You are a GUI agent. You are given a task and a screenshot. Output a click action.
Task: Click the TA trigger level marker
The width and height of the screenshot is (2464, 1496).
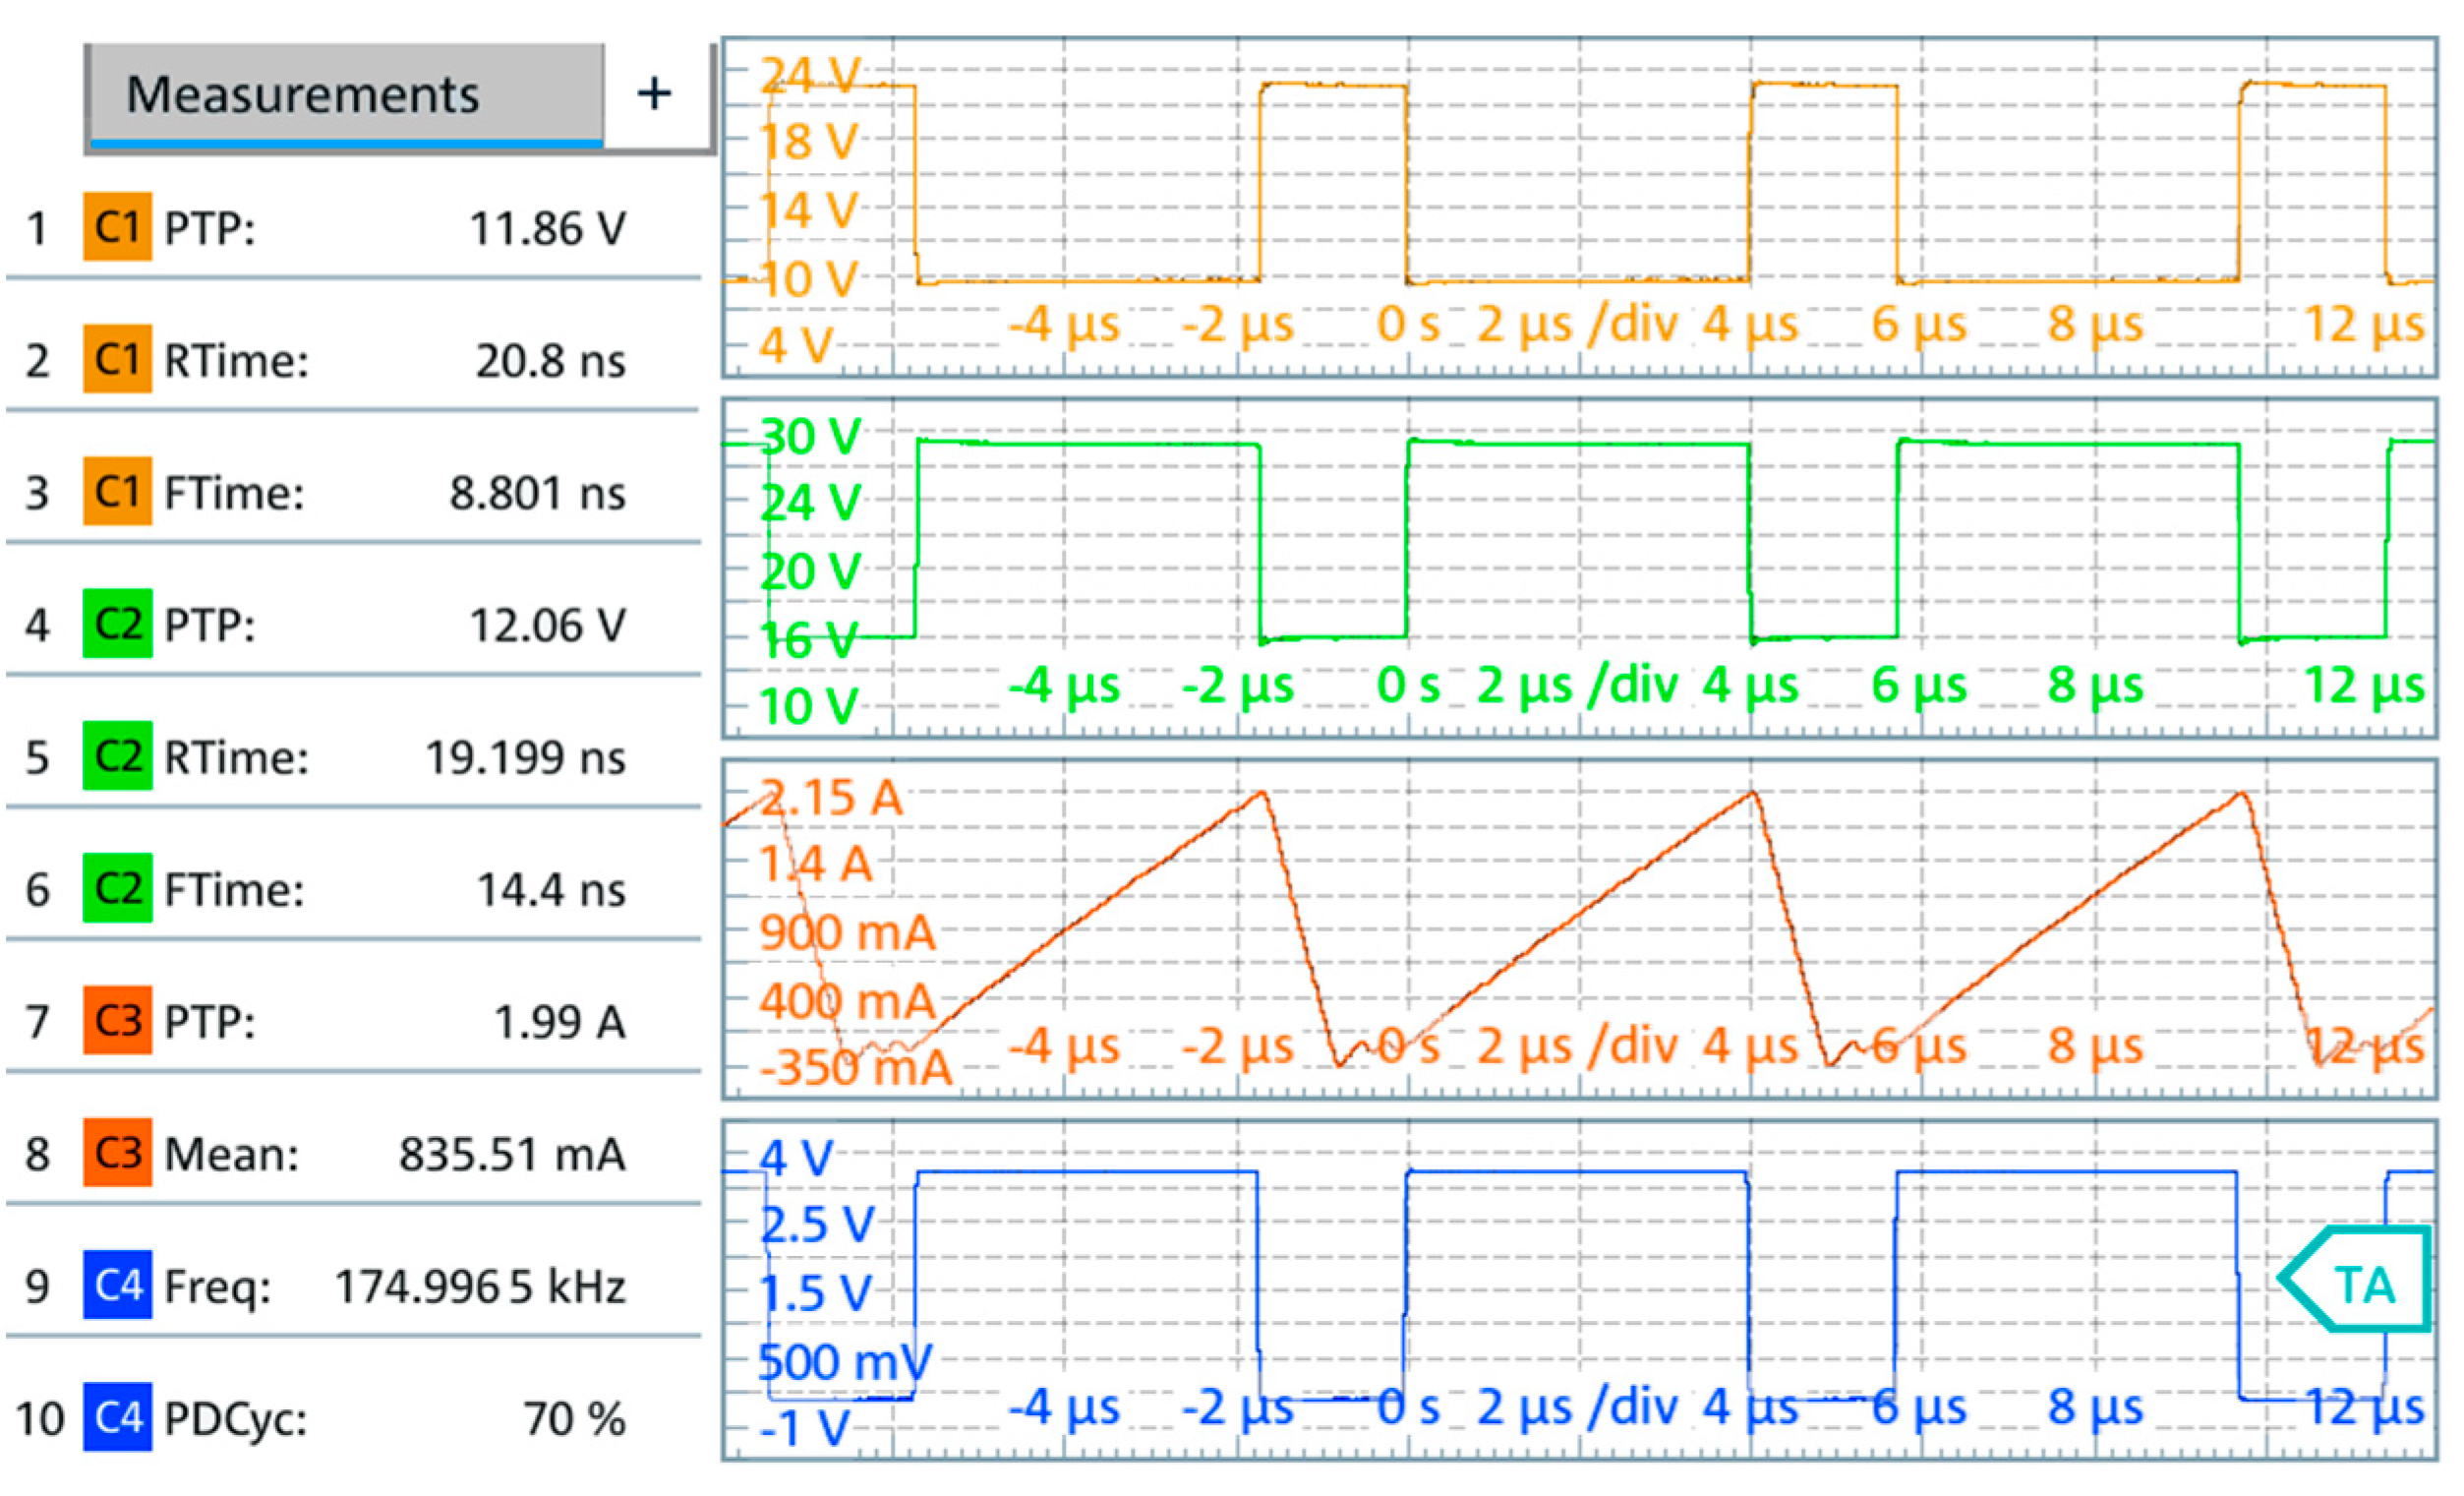pyautogui.click(x=2360, y=1281)
